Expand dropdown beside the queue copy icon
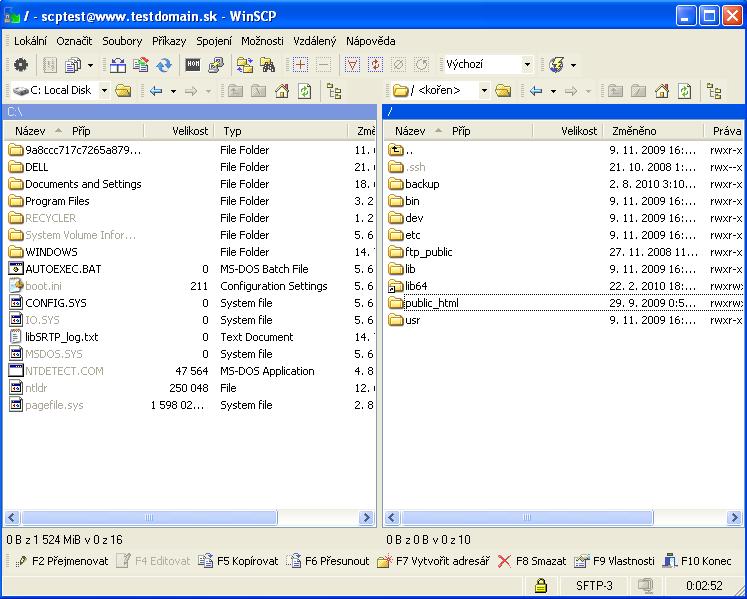747x599 pixels. point(90,65)
